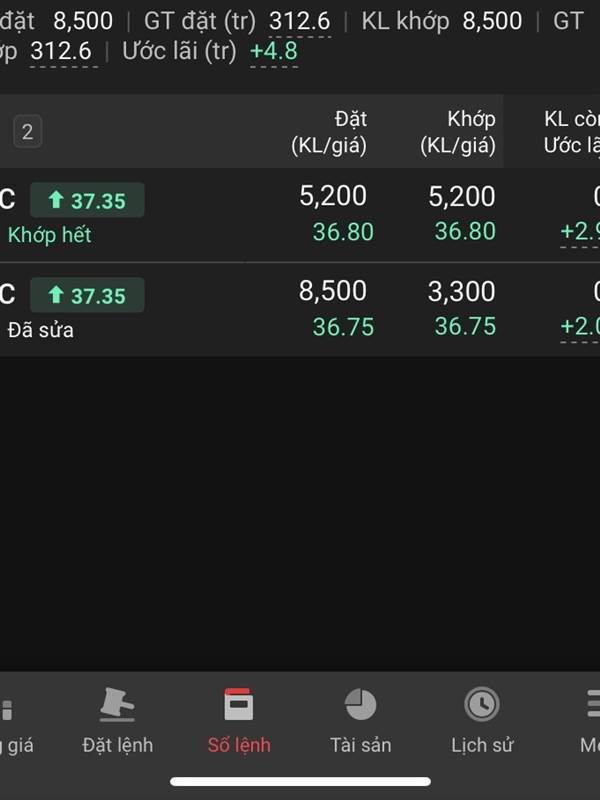The height and width of the screenshot is (800, 600).
Task: Tap the number 2 filter badge
Action: click(x=28, y=132)
